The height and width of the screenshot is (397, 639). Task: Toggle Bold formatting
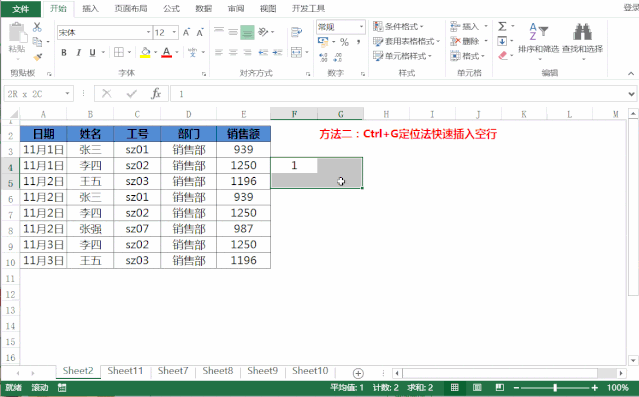64,52
